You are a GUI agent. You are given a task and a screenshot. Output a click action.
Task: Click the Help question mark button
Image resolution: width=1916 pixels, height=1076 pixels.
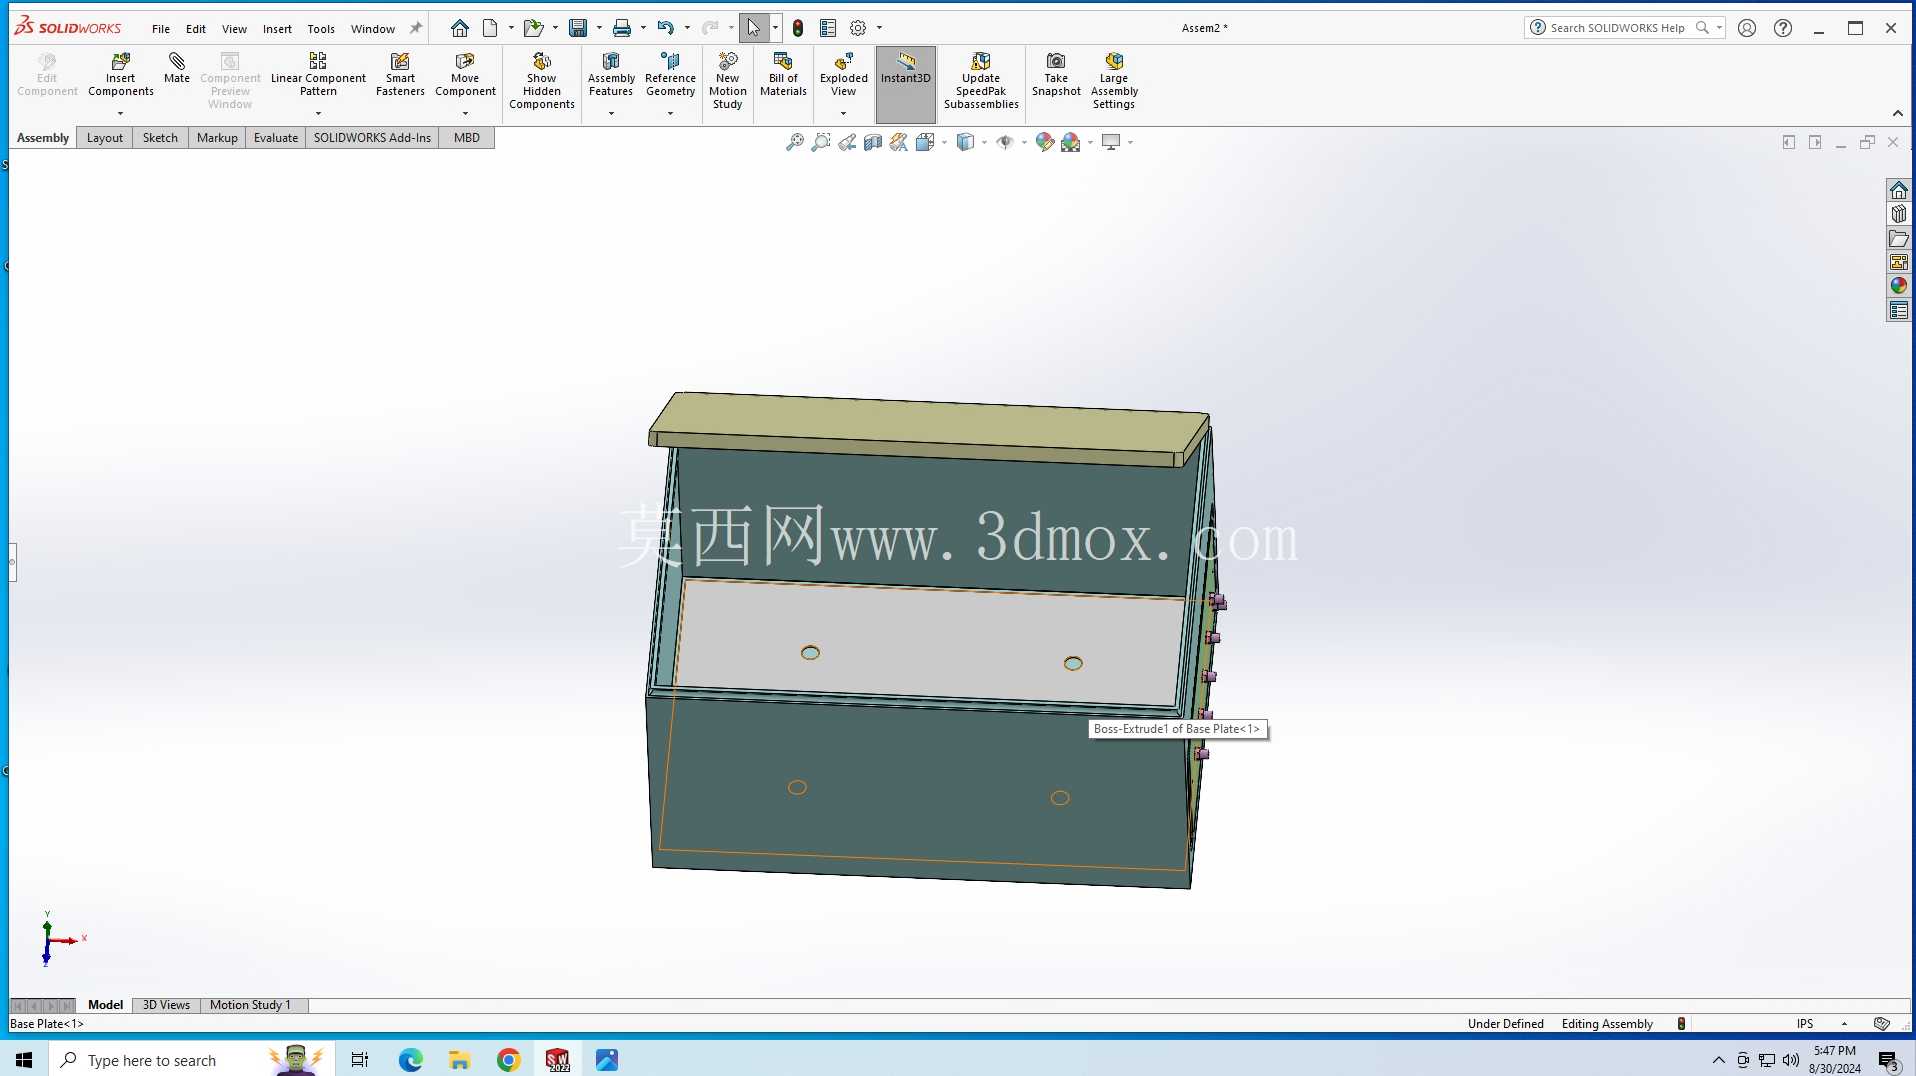pyautogui.click(x=1783, y=28)
